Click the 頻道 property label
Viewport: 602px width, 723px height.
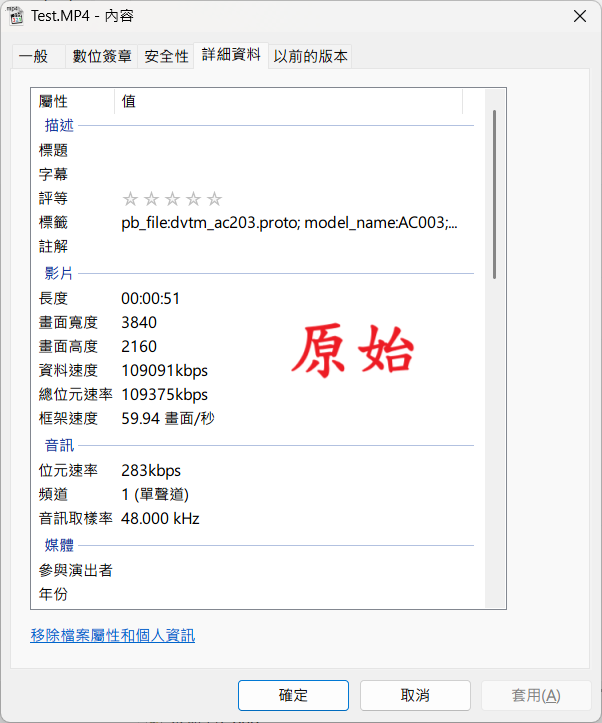pyautogui.click(x=53, y=495)
